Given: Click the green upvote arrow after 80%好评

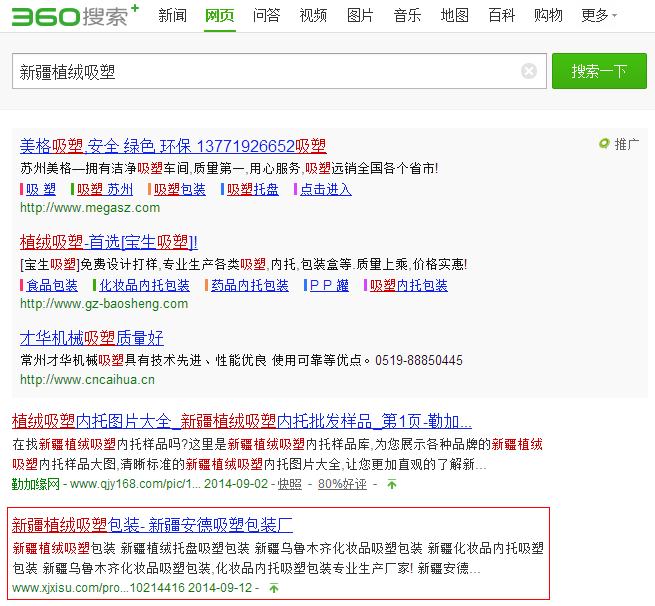Looking at the screenshot, I should pyautogui.click(x=391, y=484).
